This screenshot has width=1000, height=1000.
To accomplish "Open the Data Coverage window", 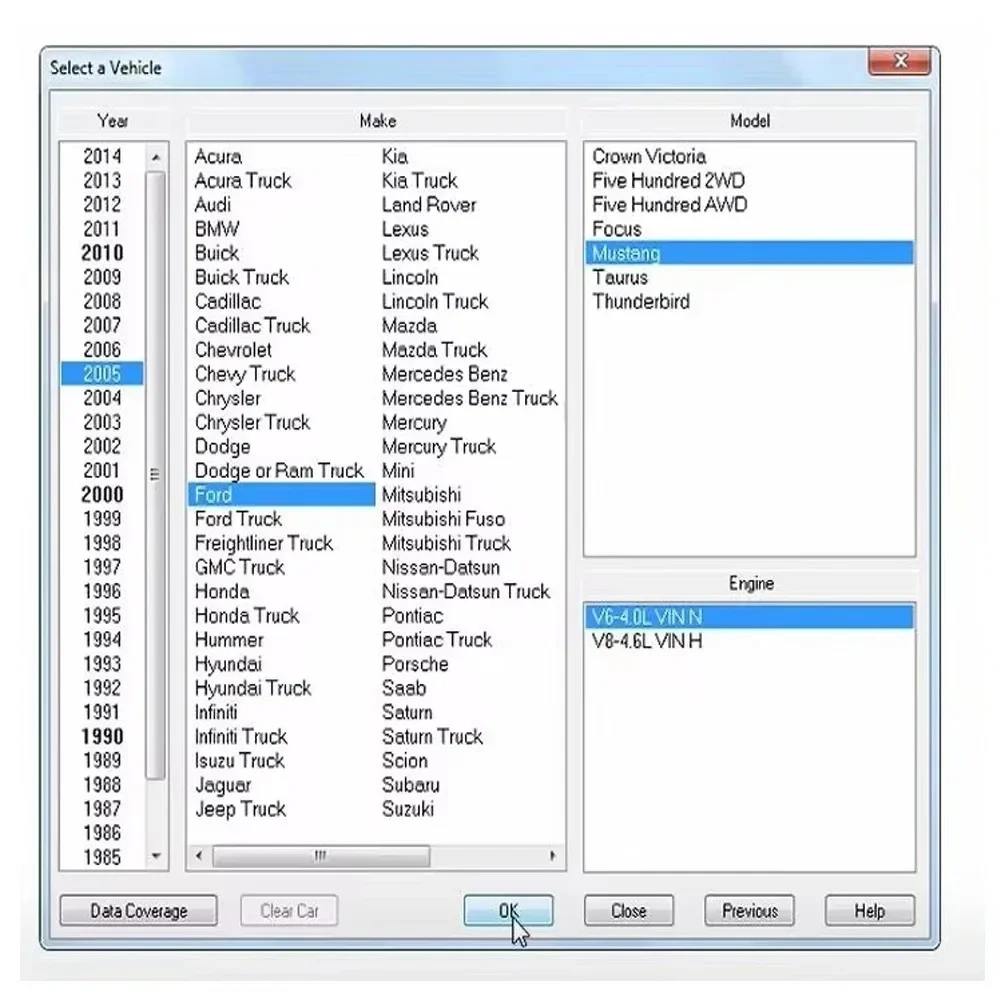I will tap(138, 911).
